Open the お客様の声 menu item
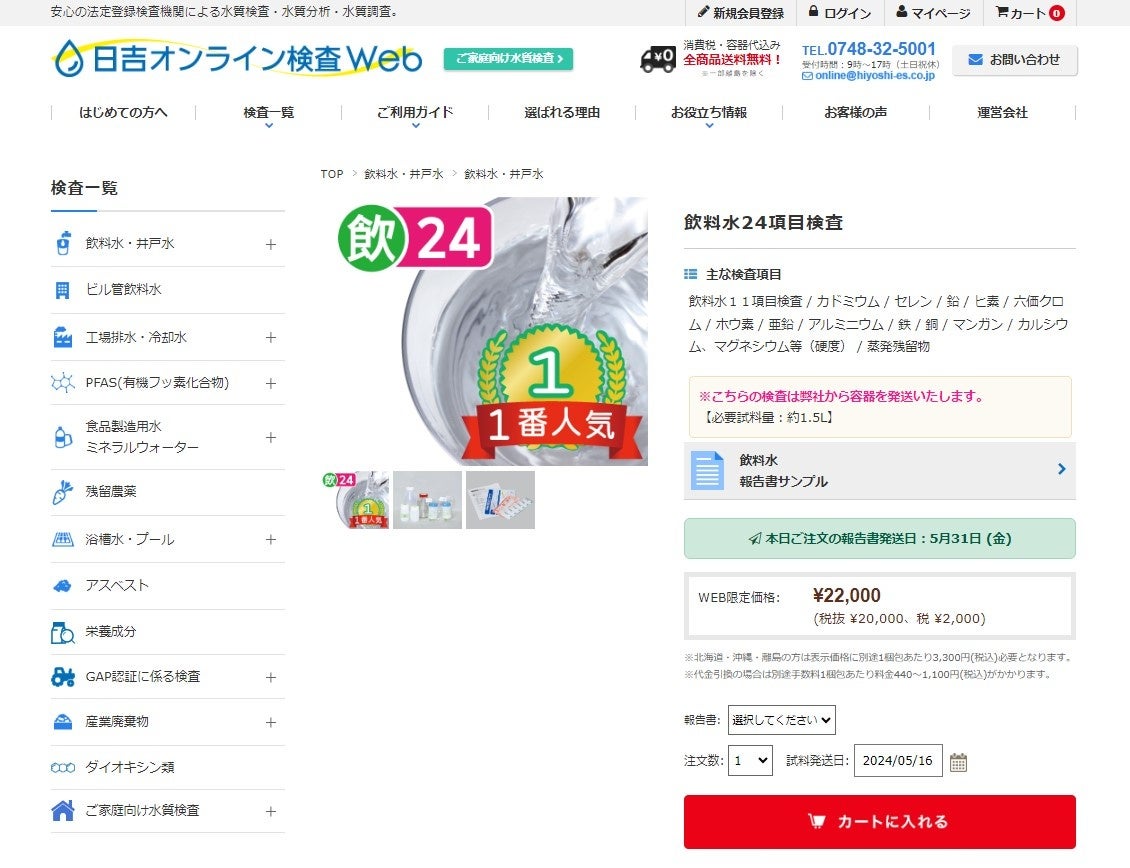The image size is (1130, 868). [x=855, y=112]
